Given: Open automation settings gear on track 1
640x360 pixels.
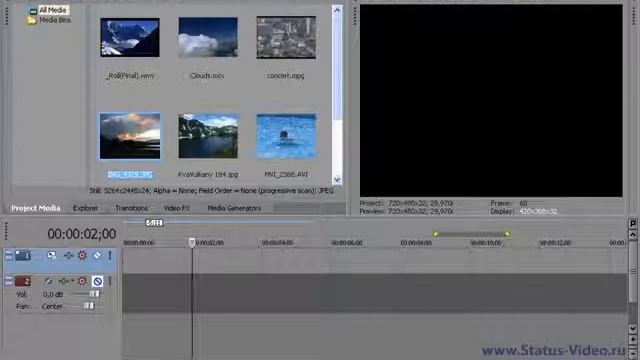Looking at the screenshot, I should (x=82, y=256).
